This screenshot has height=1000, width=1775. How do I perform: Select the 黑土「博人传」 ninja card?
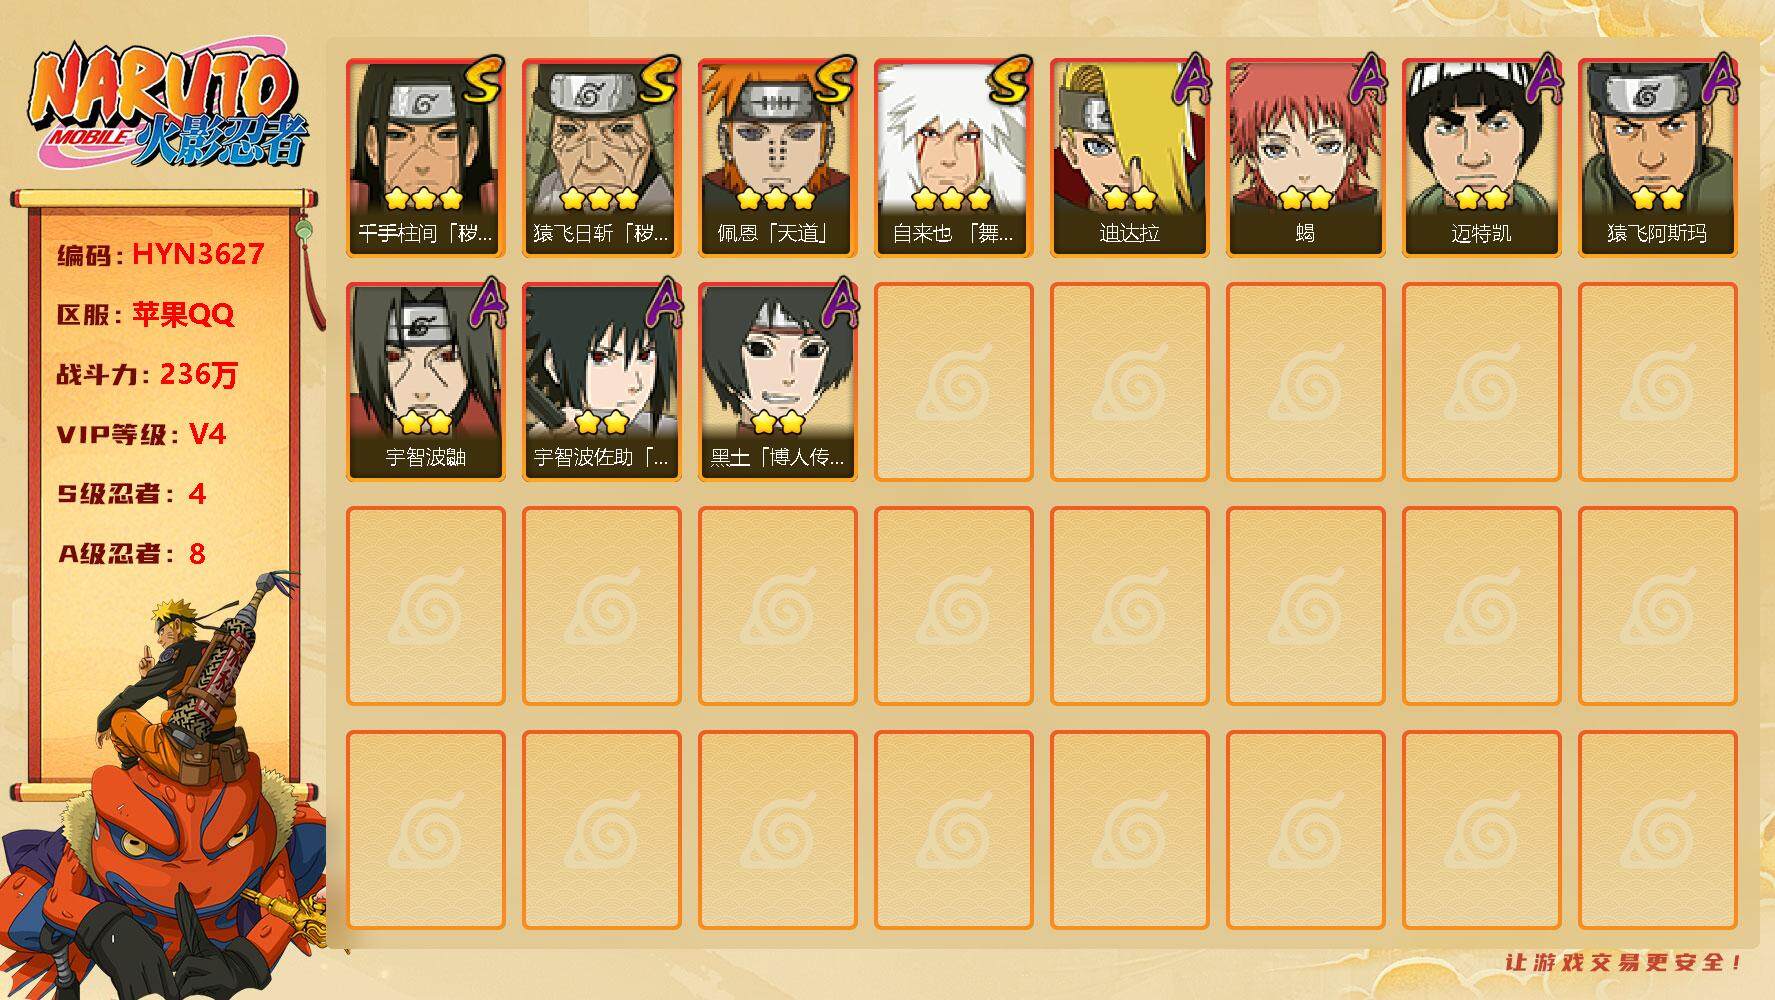click(x=778, y=382)
